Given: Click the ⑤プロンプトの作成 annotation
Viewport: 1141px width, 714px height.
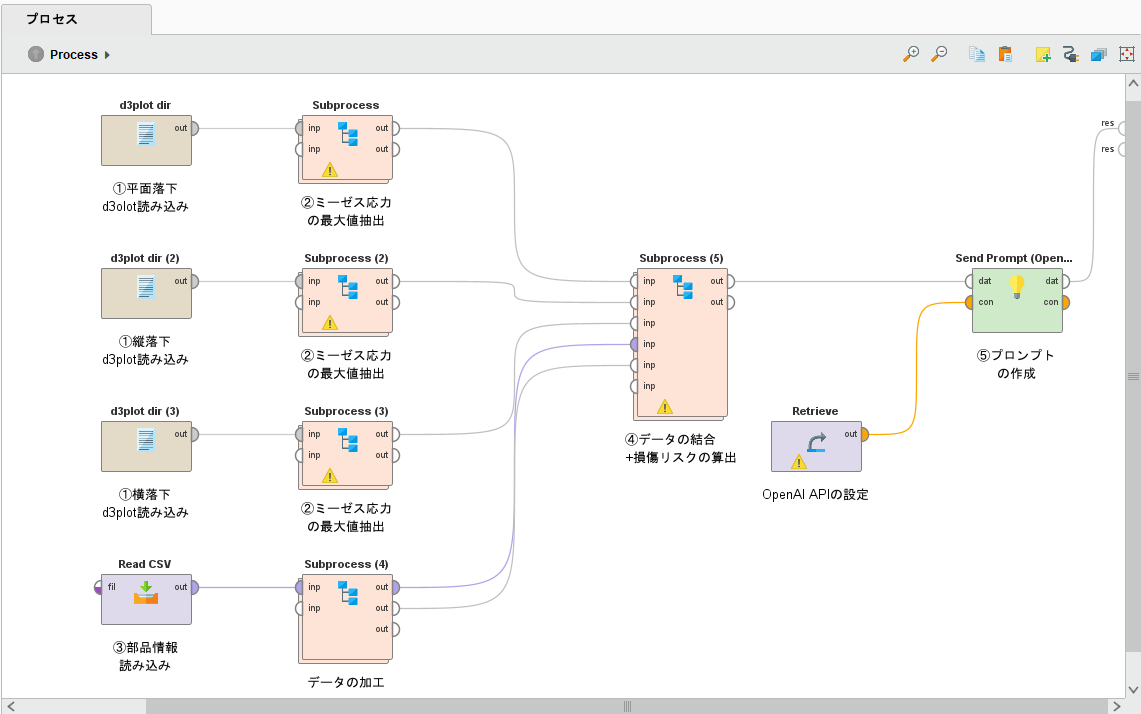Looking at the screenshot, I should click(x=1016, y=364).
